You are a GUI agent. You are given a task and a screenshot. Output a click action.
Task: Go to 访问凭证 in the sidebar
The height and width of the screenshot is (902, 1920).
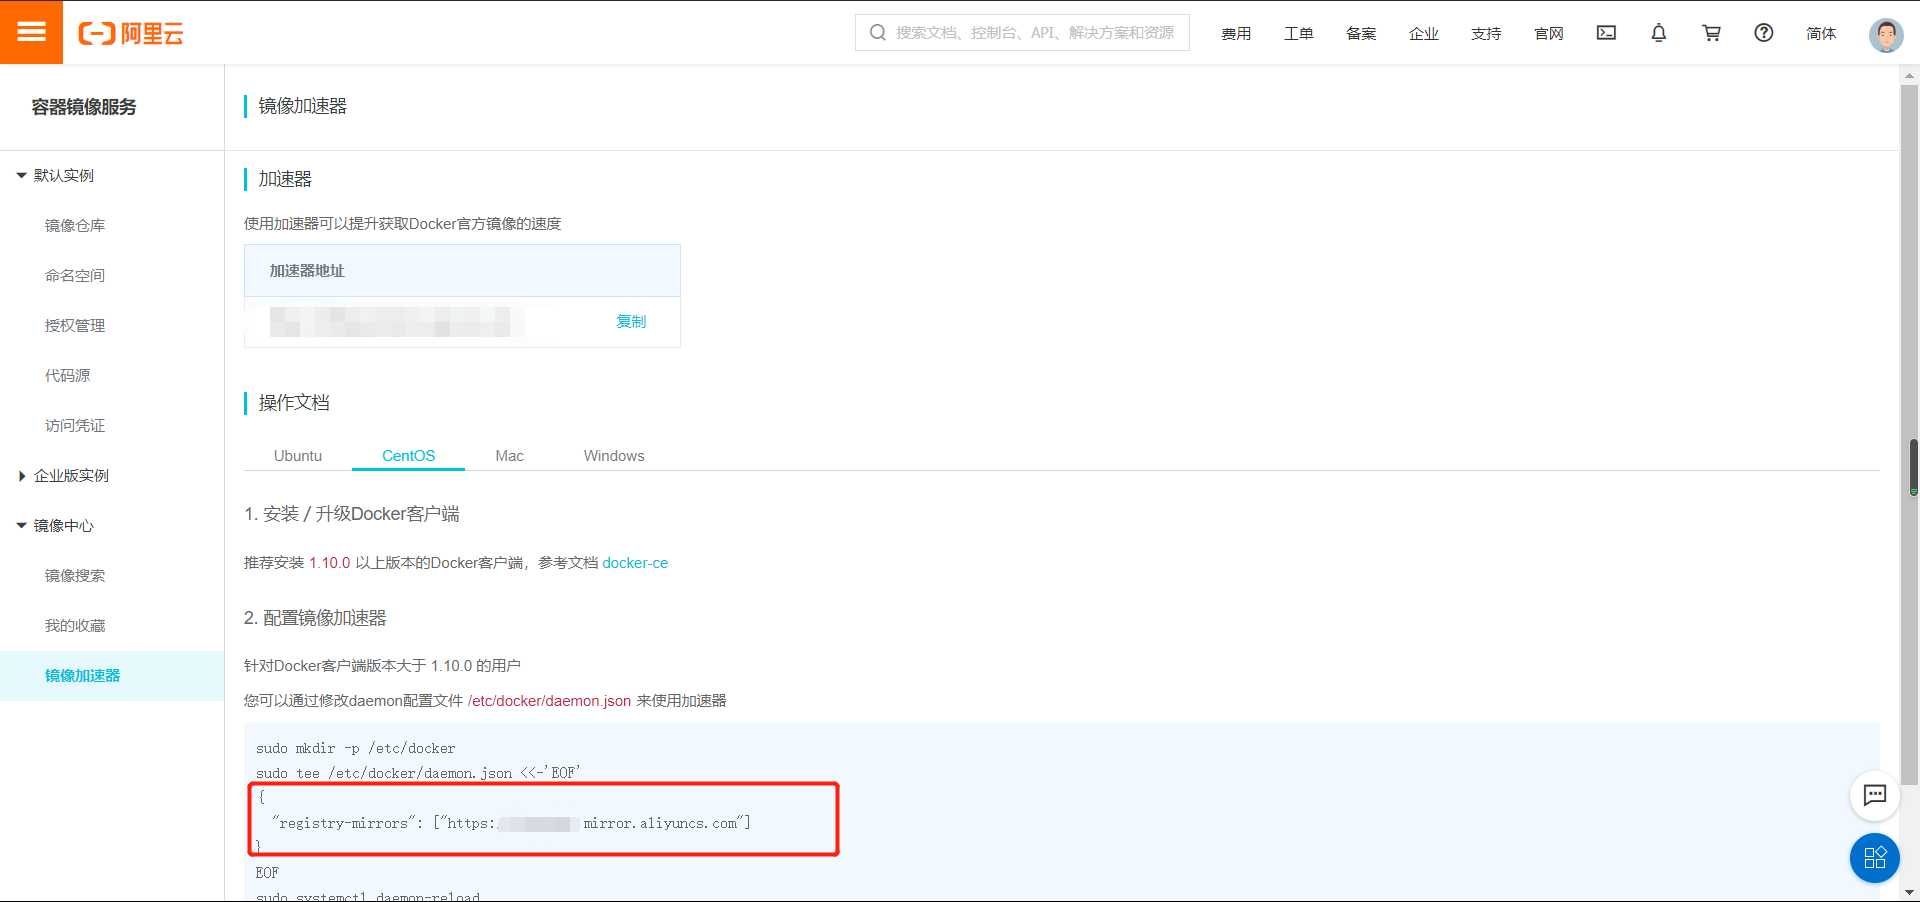75,426
